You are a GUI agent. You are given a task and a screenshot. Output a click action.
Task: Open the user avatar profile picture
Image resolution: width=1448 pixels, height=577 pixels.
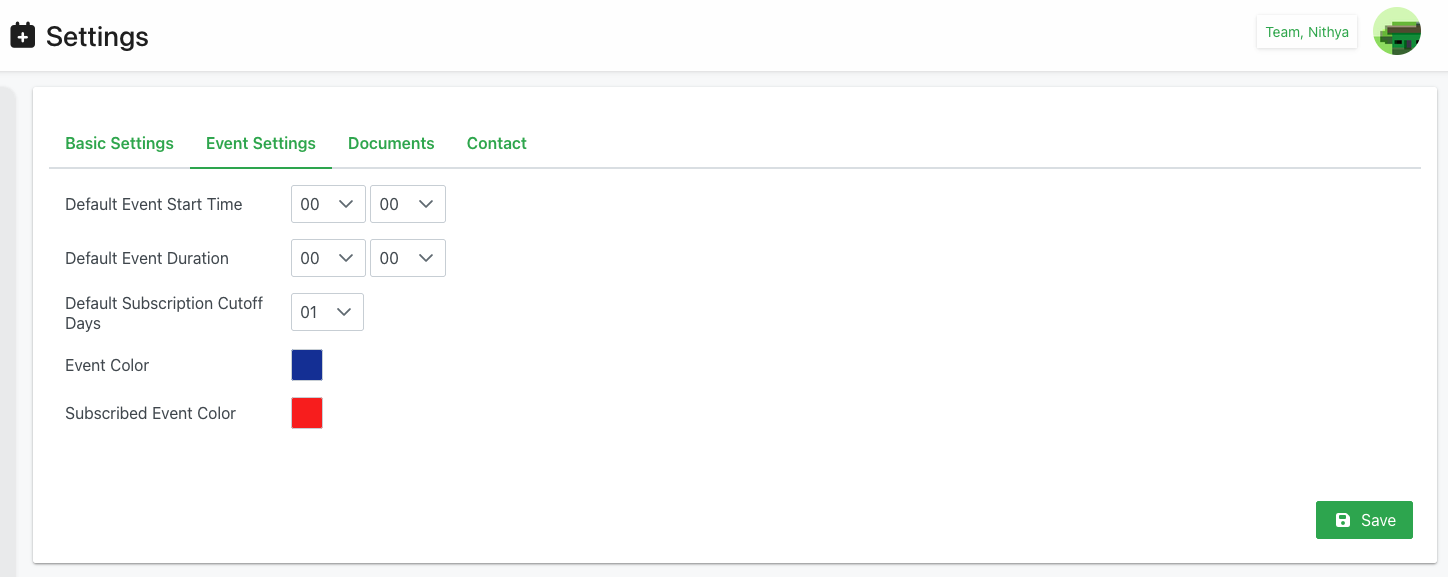[1396, 32]
